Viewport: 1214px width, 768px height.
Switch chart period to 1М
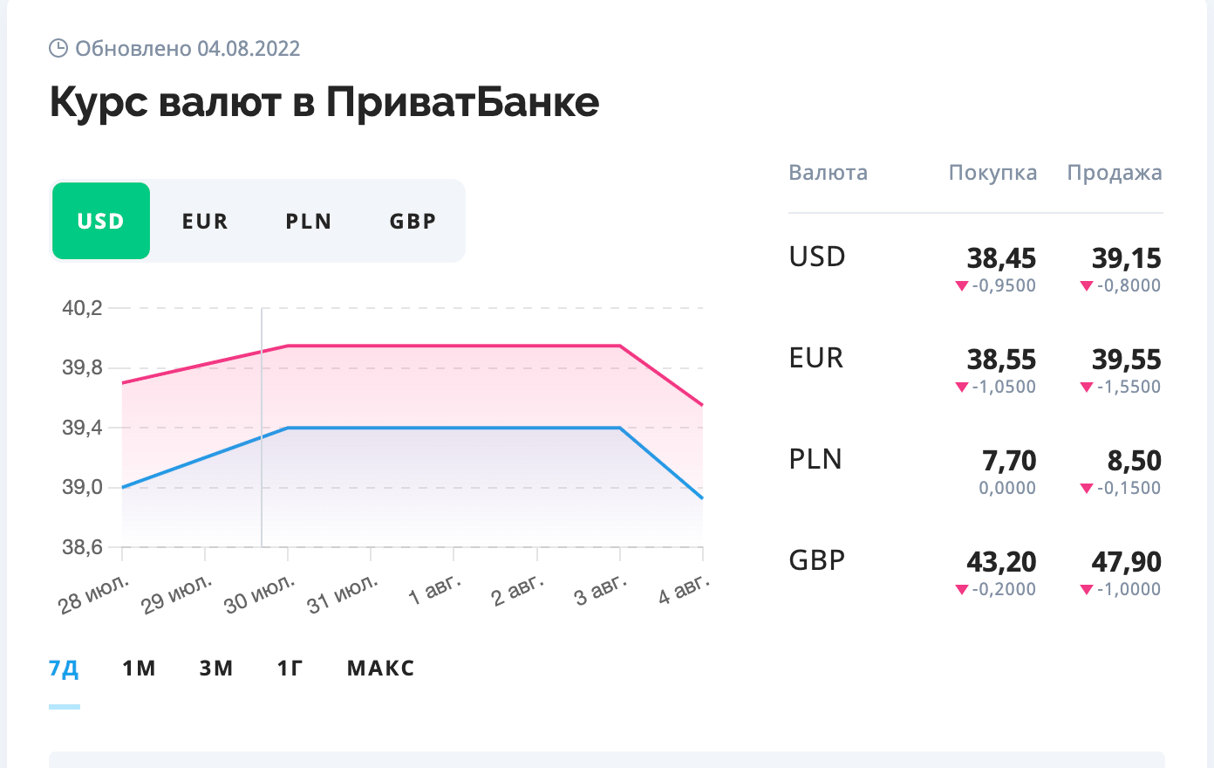point(139,668)
